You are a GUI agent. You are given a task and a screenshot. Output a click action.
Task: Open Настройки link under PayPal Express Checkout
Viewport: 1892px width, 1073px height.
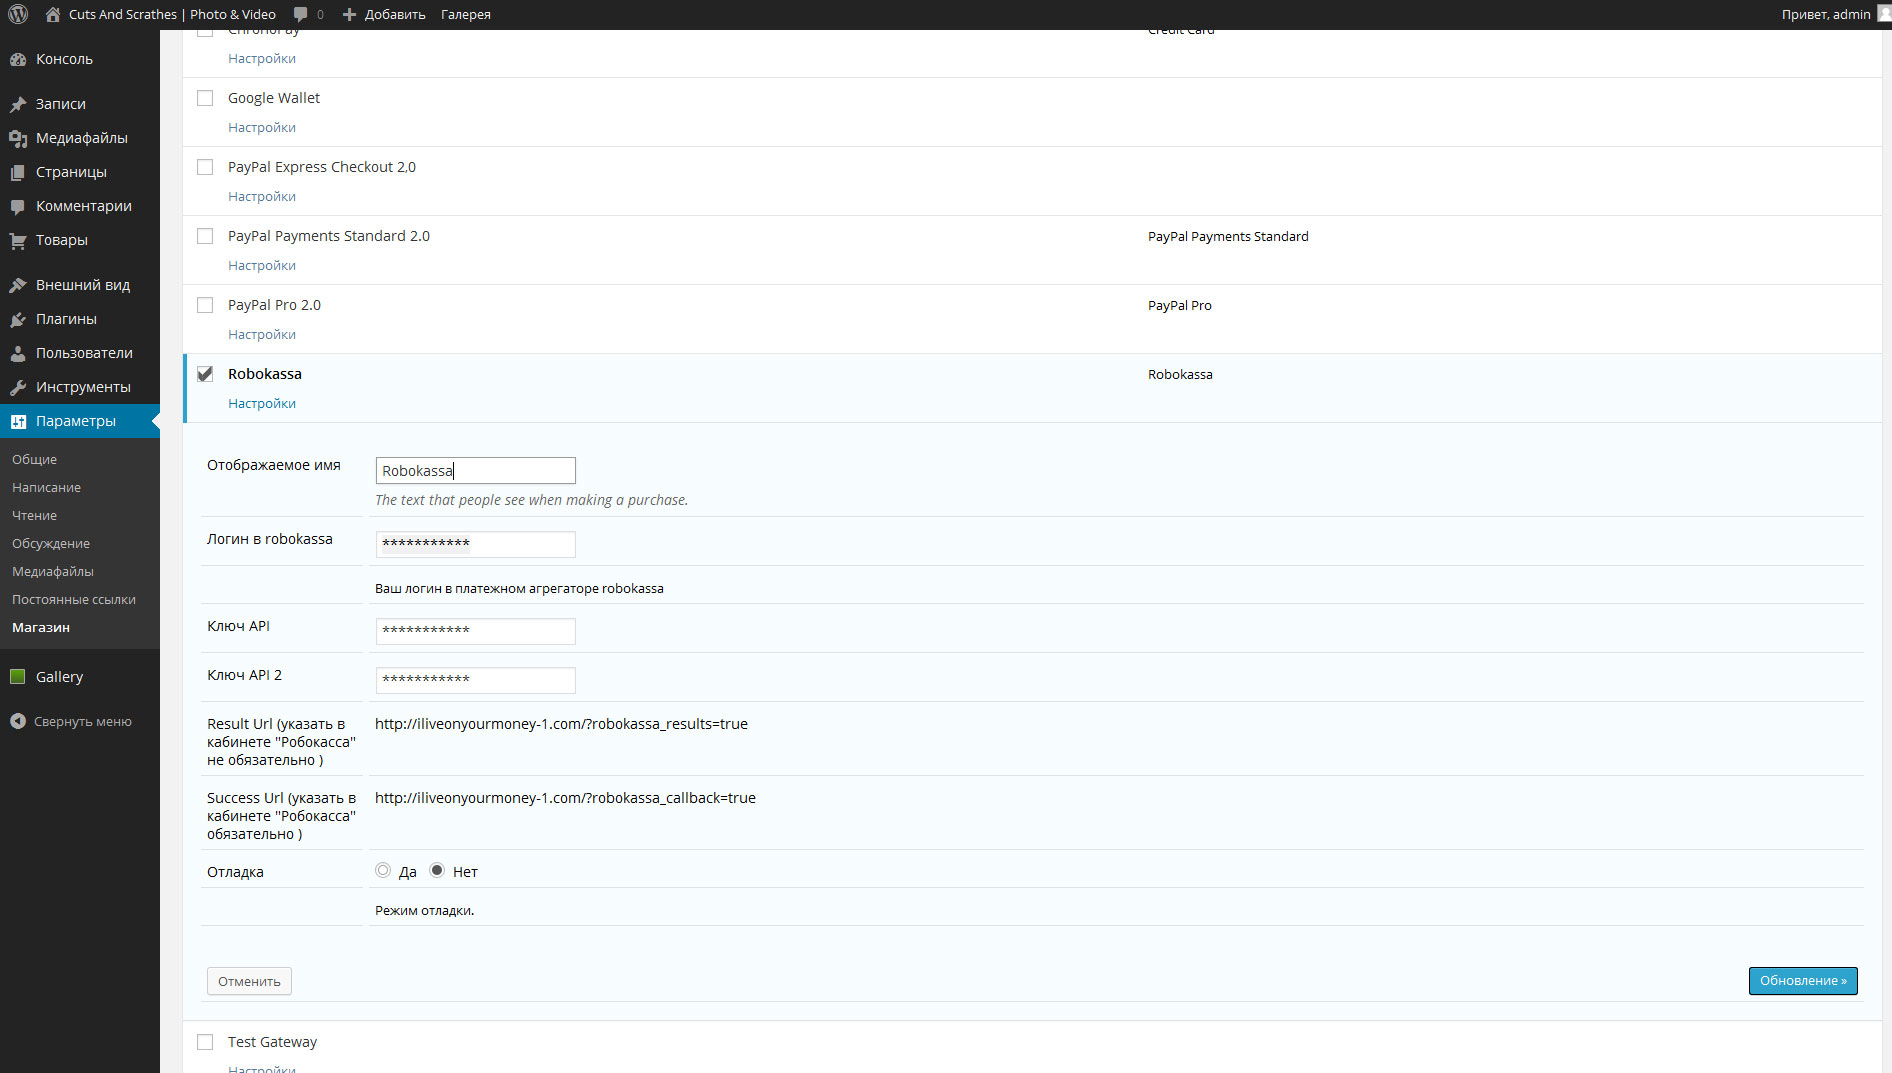pos(262,196)
